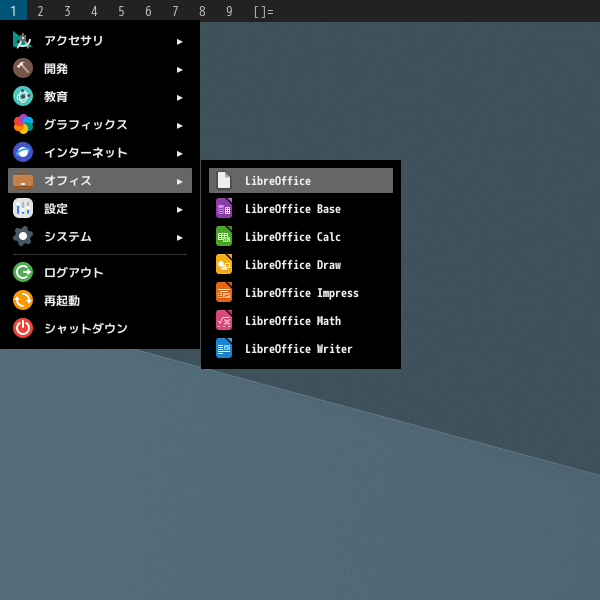This screenshot has height=600, width=600.
Task: Switch to workspace tag 4
Action: 94,11
